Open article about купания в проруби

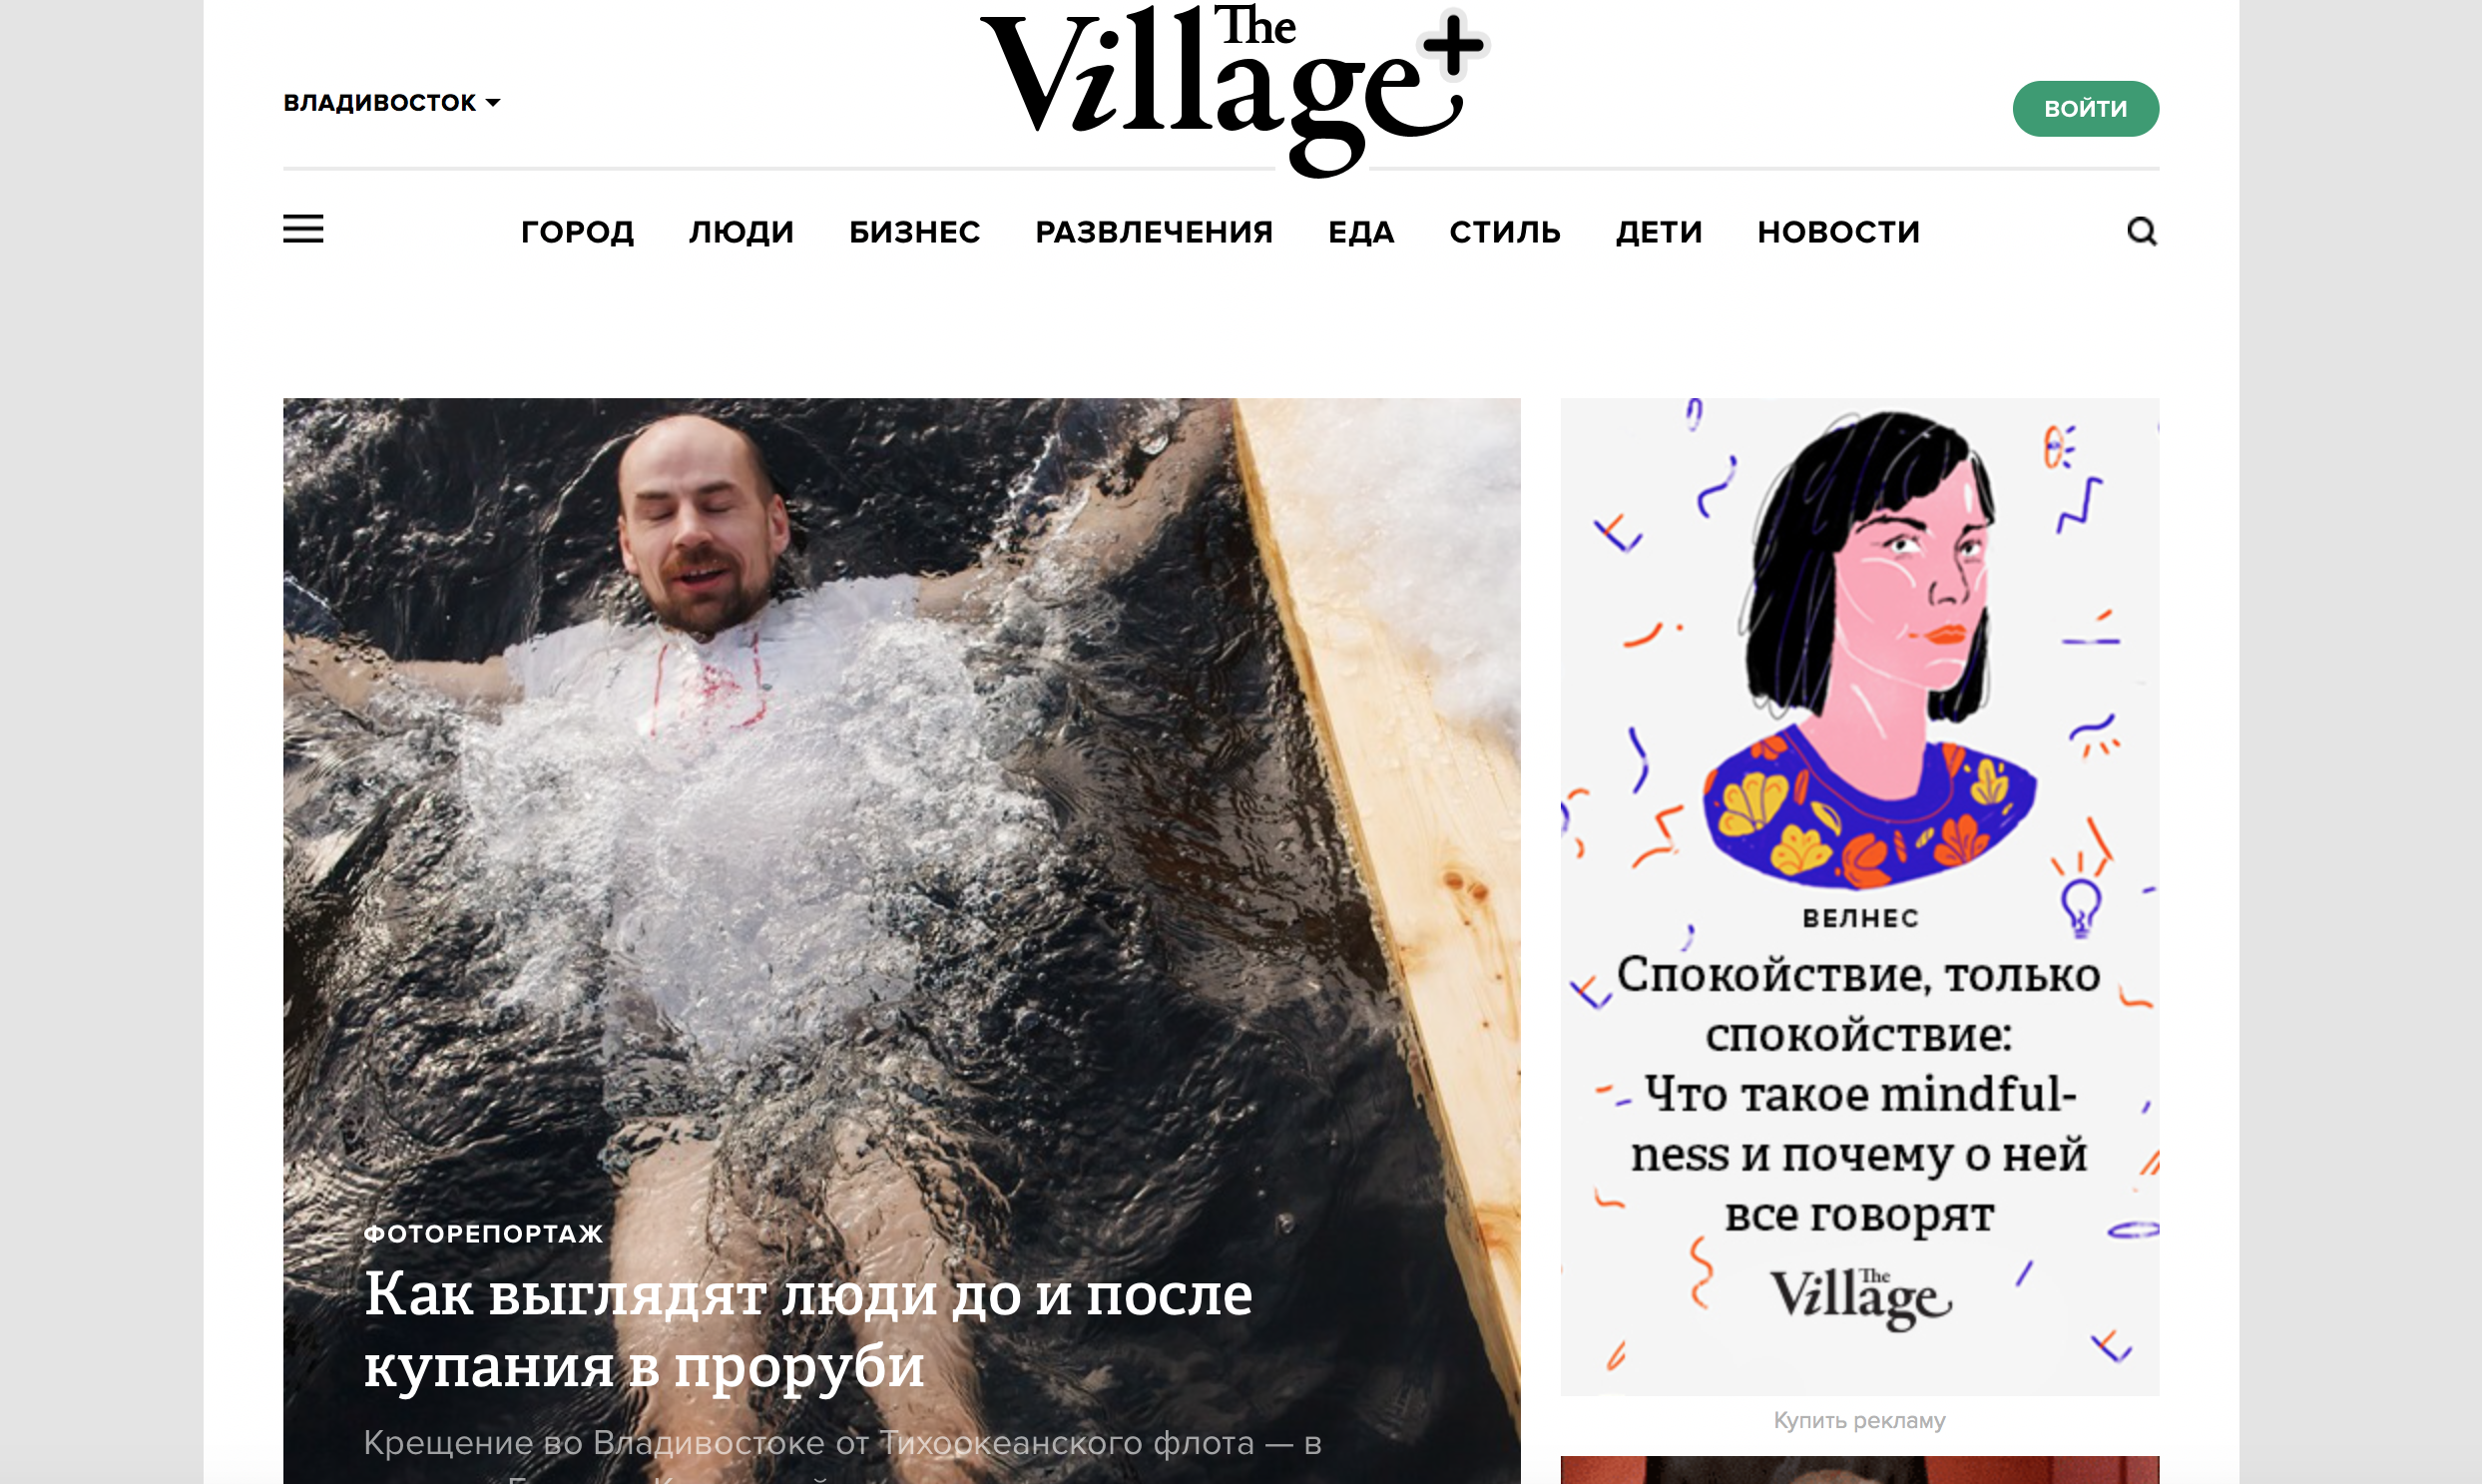[808, 1329]
